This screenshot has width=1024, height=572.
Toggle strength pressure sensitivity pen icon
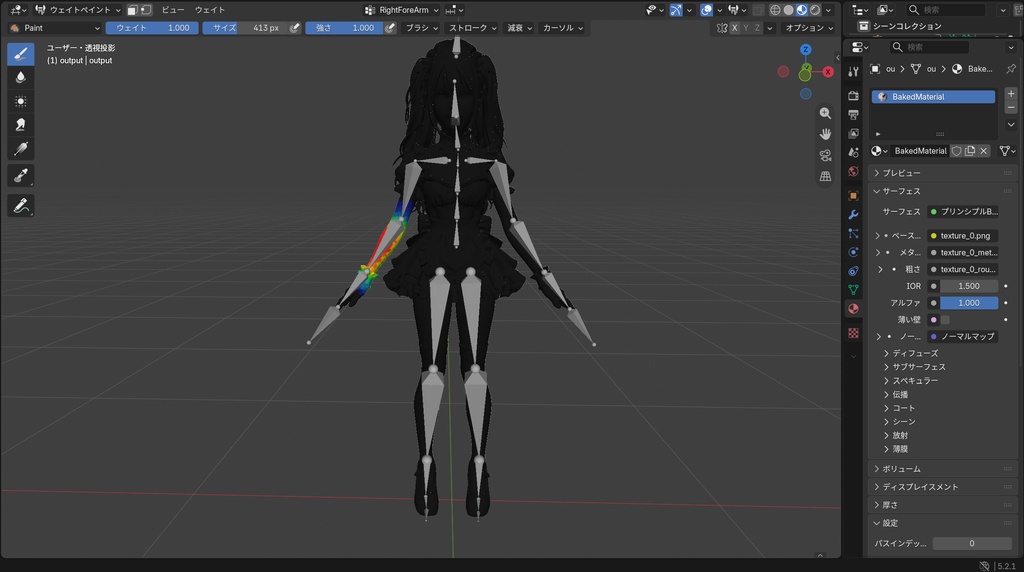pyautogui.click(x=390, y=28)
